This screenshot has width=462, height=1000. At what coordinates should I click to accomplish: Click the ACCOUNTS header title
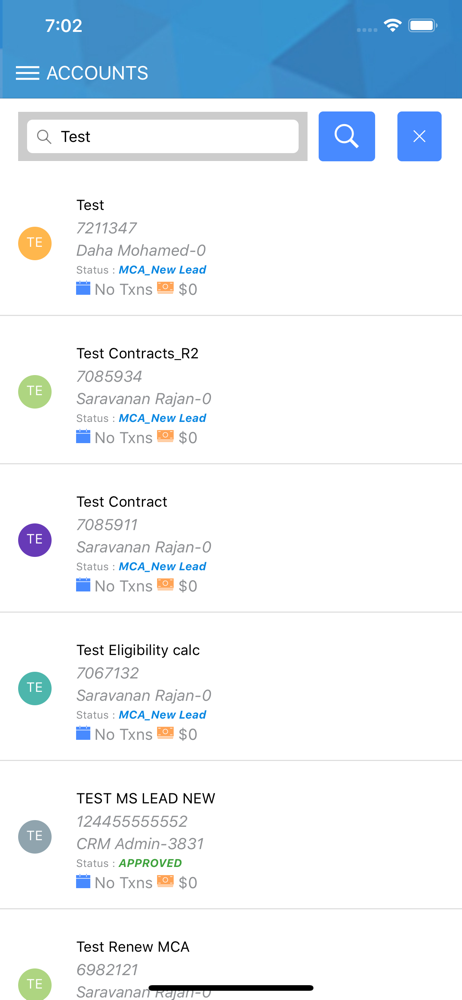[97, 73]
